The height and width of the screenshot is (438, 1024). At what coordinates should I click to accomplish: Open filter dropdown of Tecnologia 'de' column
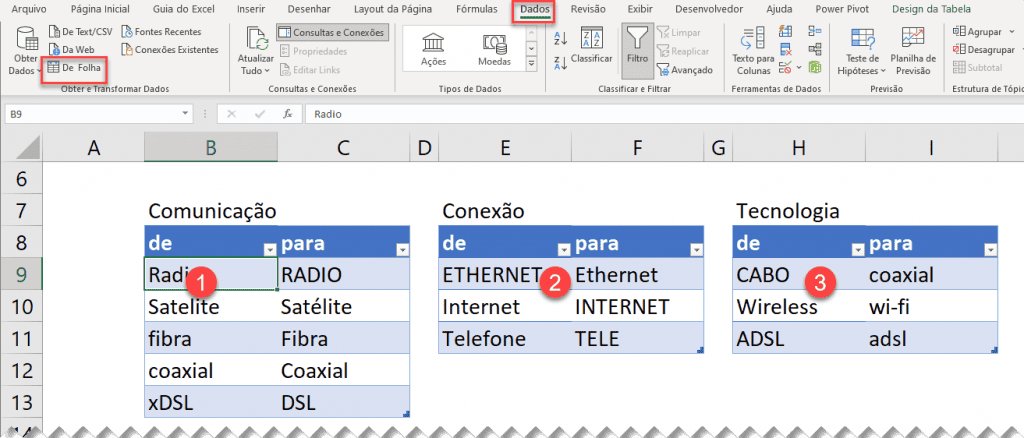858,250
